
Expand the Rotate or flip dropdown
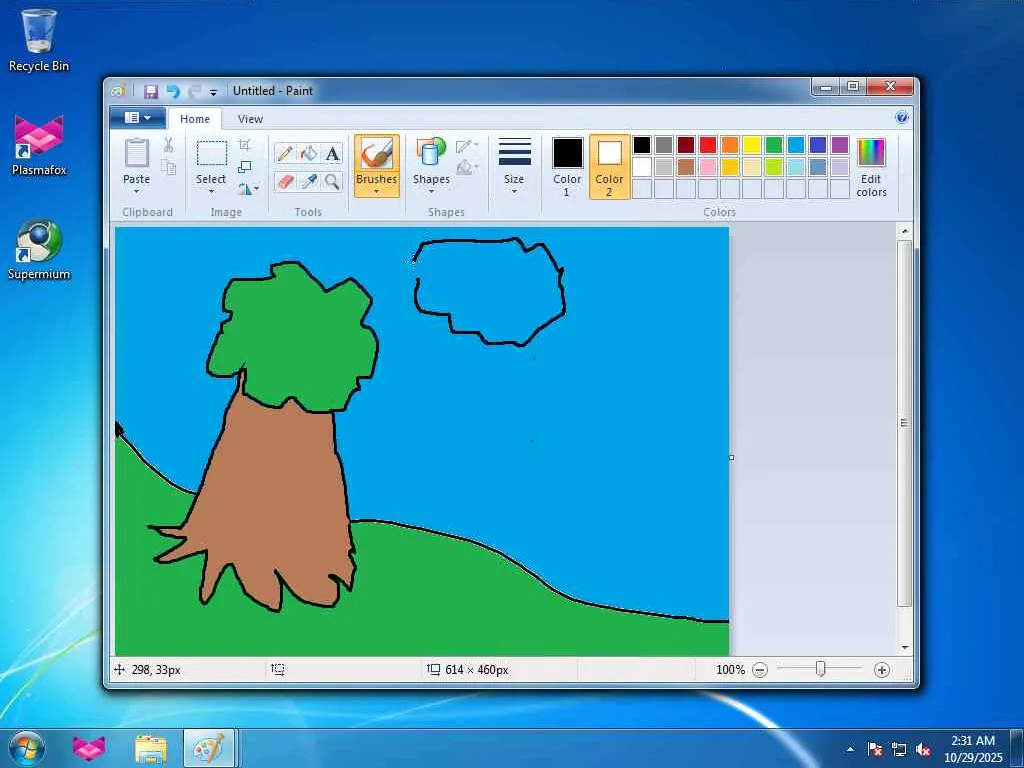[248, 189]
